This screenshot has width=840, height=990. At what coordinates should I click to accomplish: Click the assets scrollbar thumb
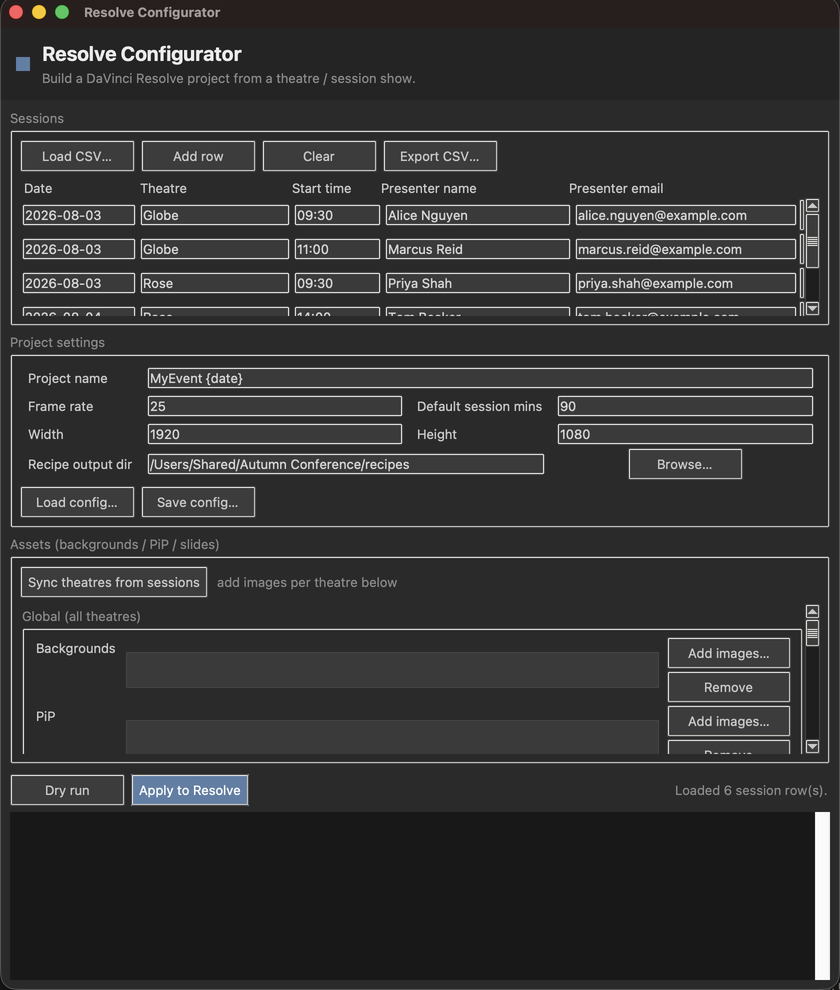click(x=812, y=633)
